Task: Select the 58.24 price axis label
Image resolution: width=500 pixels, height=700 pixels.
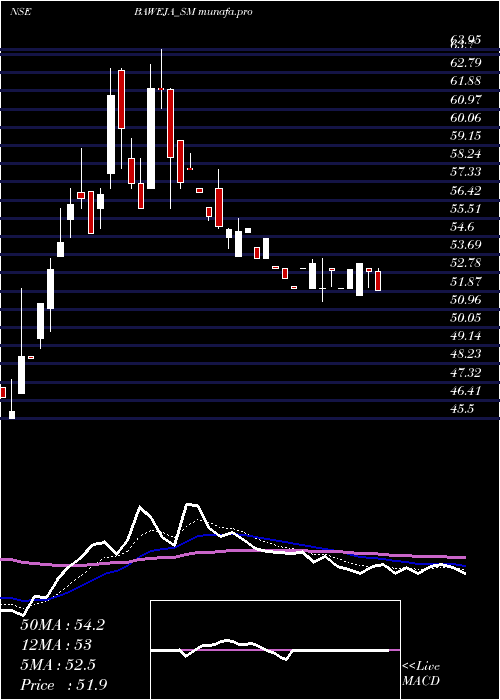Action: coord(466,154)
